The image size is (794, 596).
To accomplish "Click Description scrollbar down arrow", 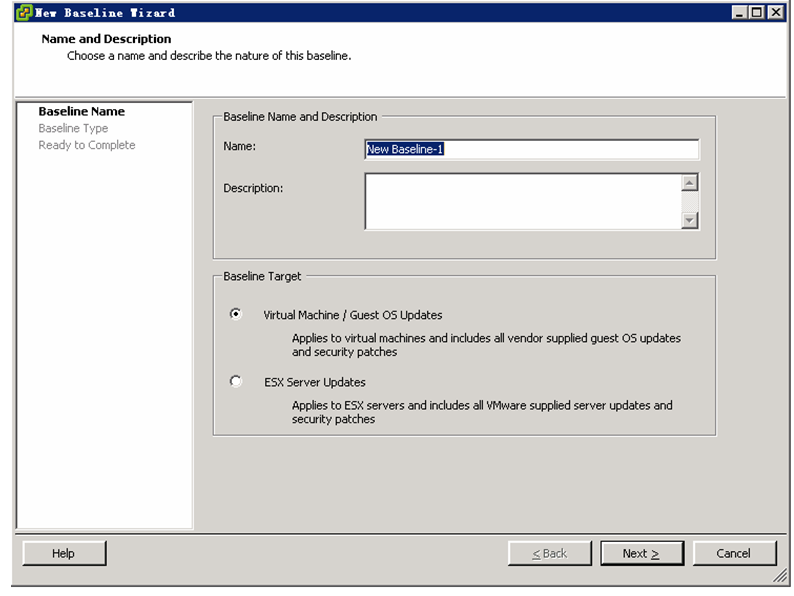I will click(x=689, y=220).
